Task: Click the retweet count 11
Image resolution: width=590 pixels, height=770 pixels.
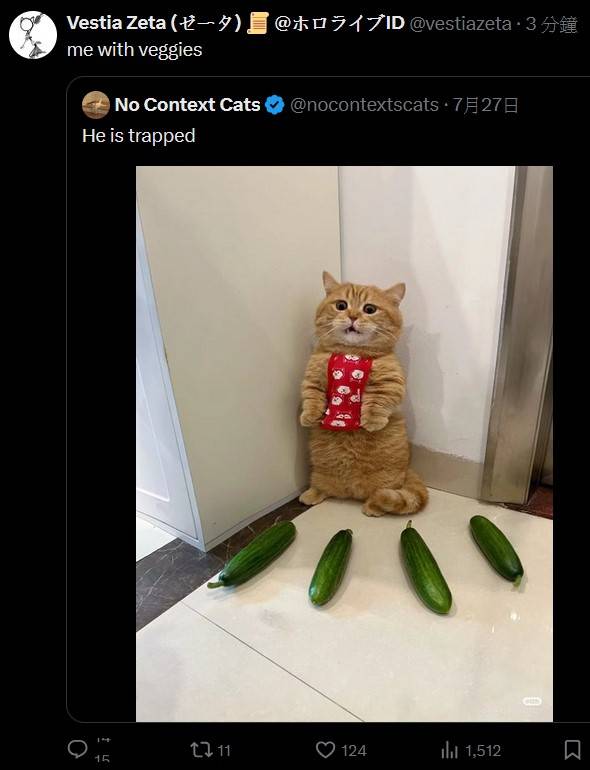Action: coord(224,750)
